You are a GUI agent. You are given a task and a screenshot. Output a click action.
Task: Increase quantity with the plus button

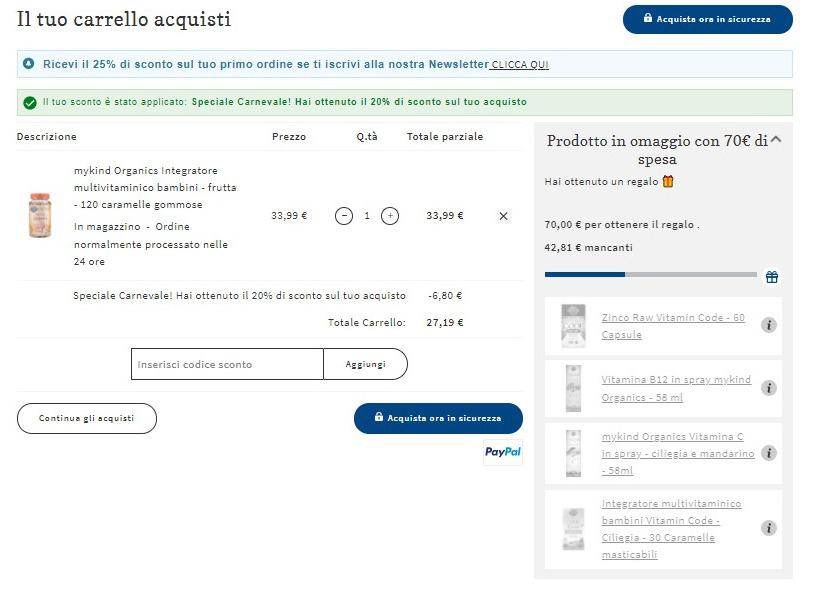(390, 216)
